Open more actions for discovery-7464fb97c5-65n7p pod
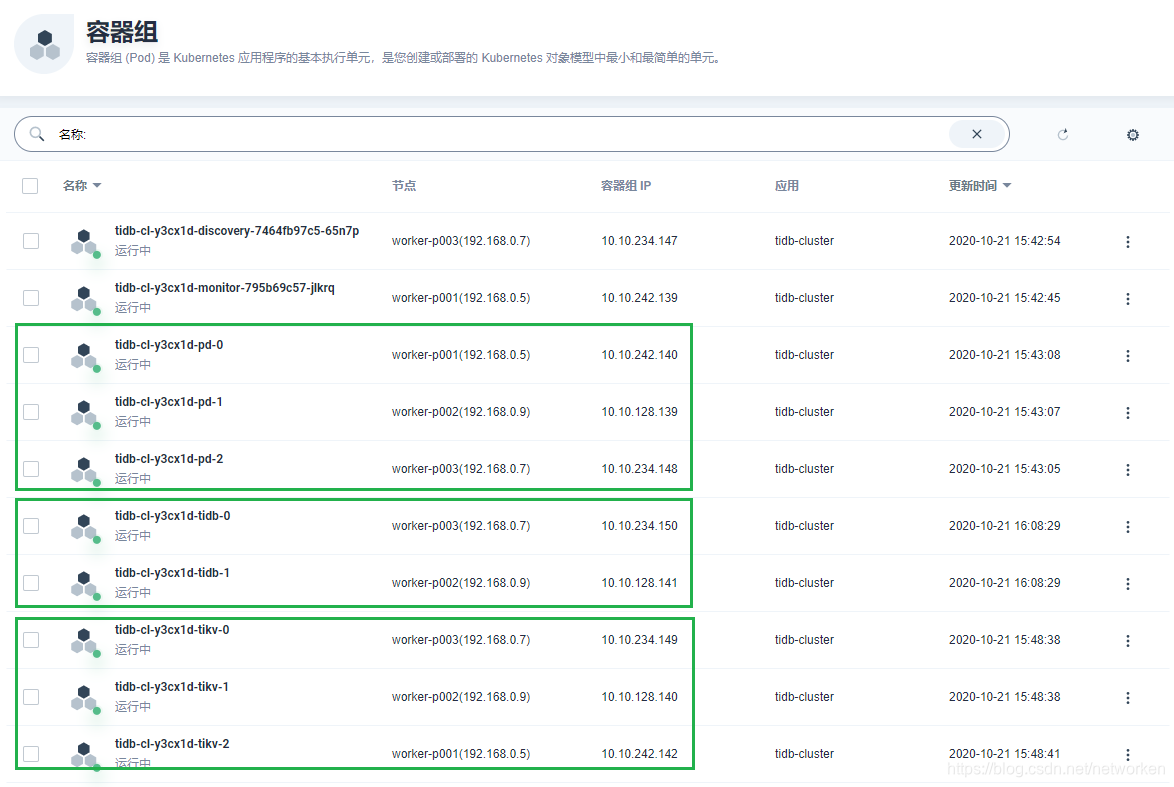1174x787 pixels. click(x=1128, y=242)
